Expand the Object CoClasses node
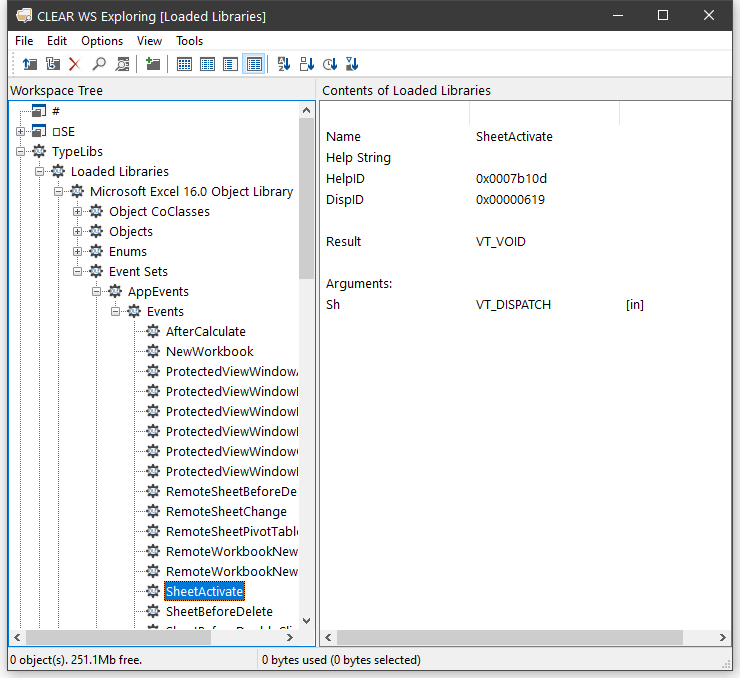 point(78,211)
